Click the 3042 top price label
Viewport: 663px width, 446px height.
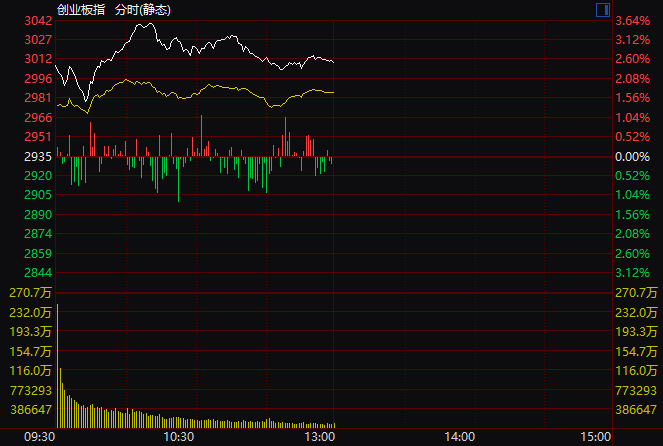(37, 21)
